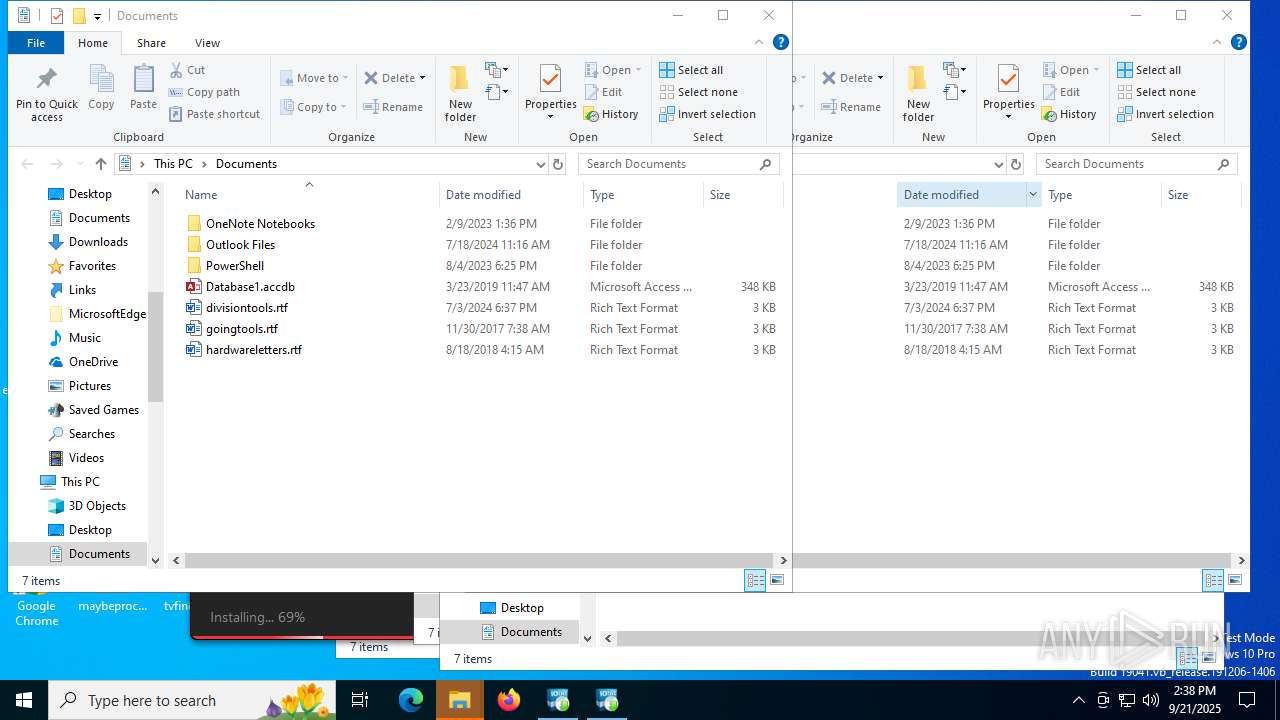
Task: Select the OneNote Notebooks folder
Action: point(260,224)
